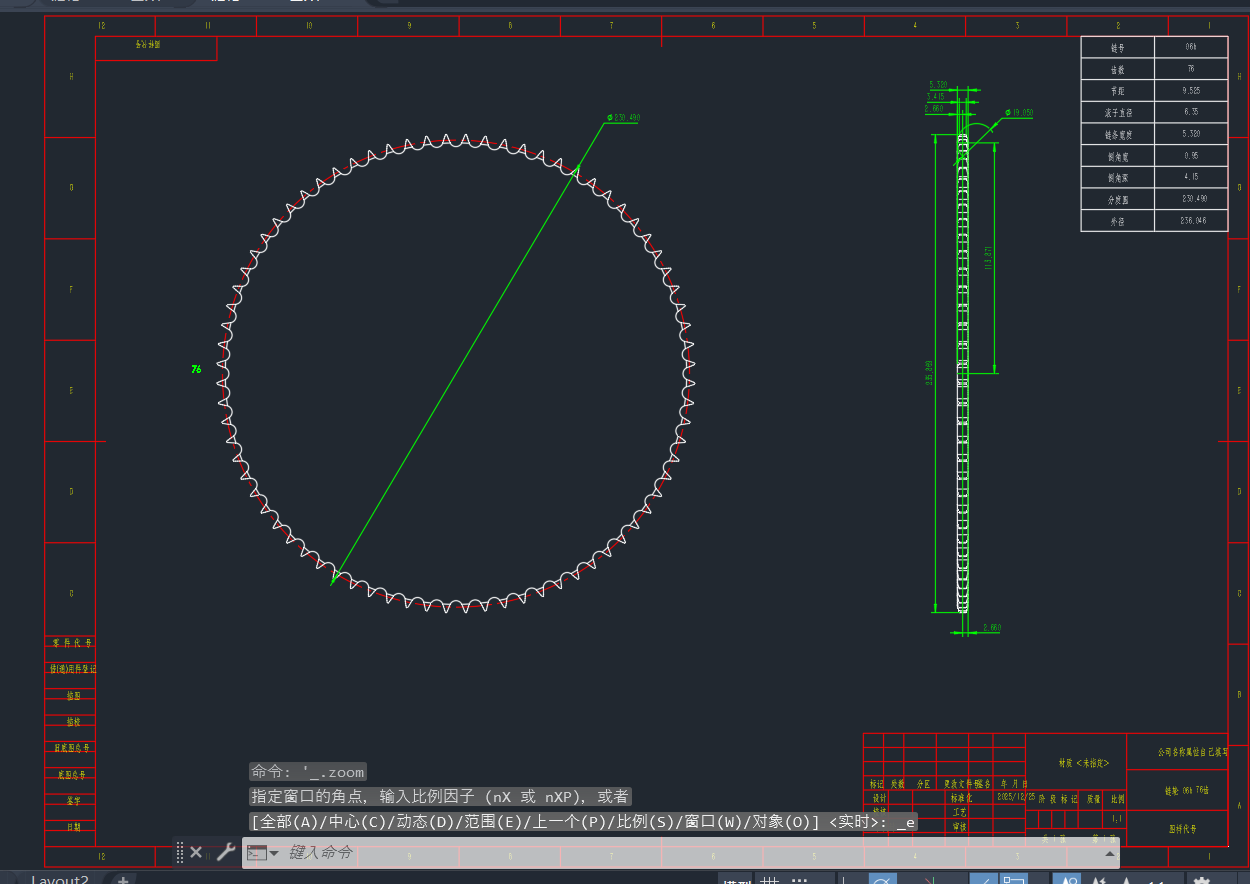Image resolution: width=1250 pixels, height=884 pixels.
Task: Click table cell 分度圆
Action: pyautogui.click(x=1117, y=199)
